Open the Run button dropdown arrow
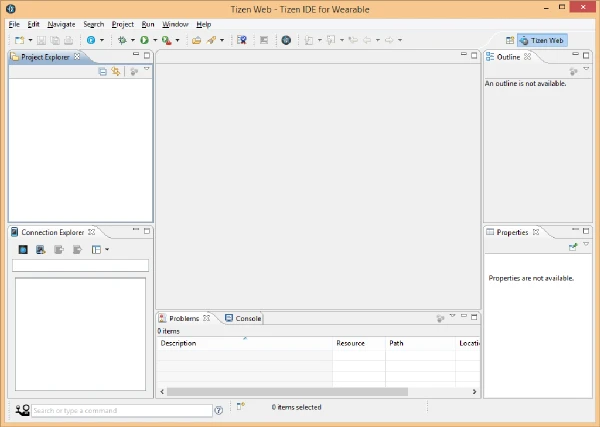The height and width of the screenshot is (427, 600). point(154,40)
